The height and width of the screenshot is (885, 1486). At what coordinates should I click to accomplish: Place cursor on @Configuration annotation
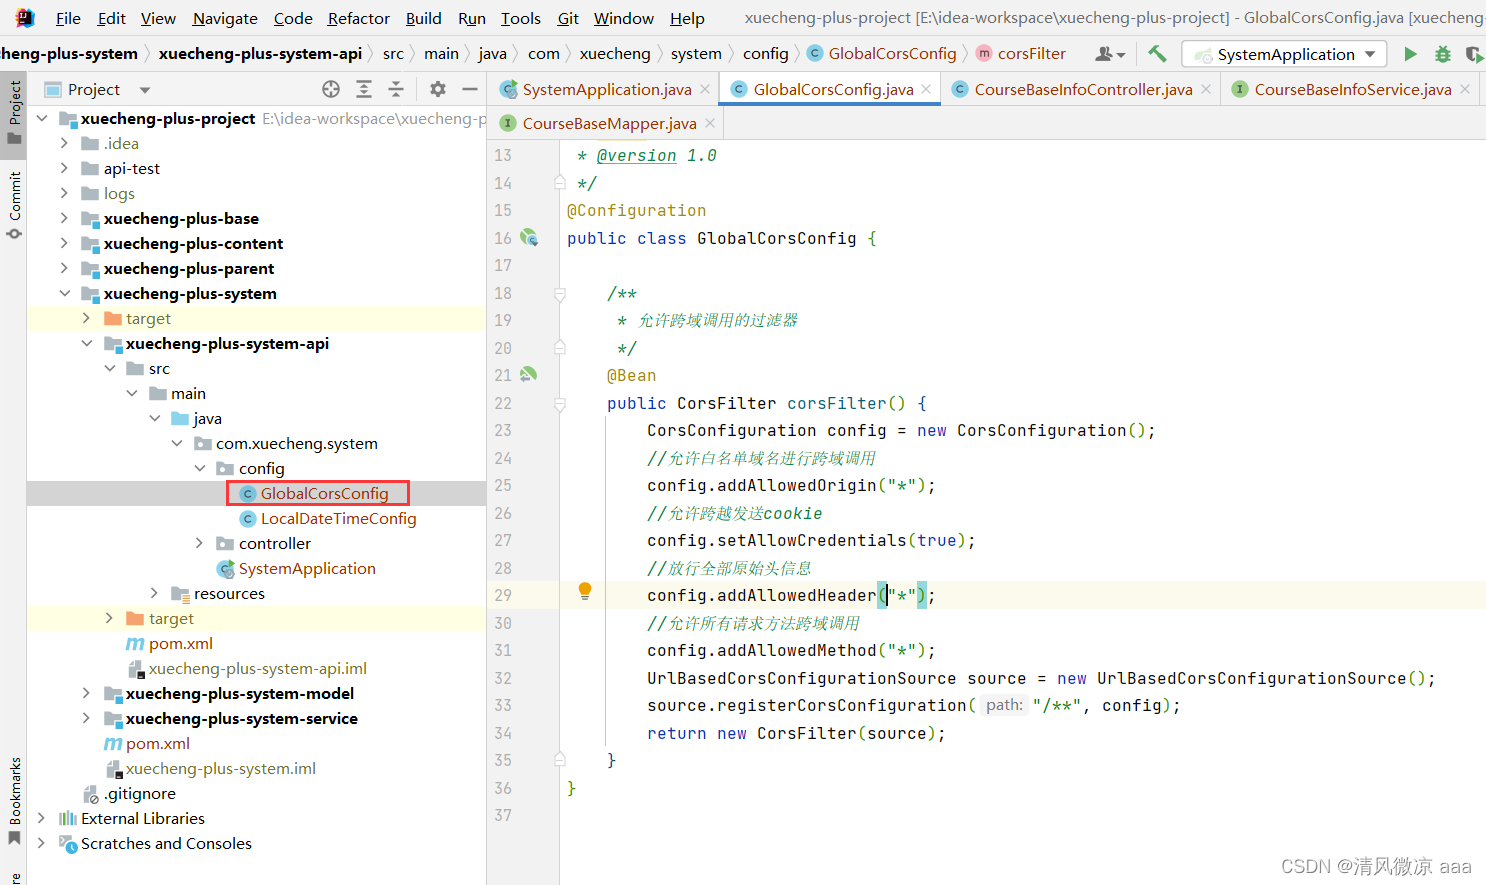coord(636,211)
